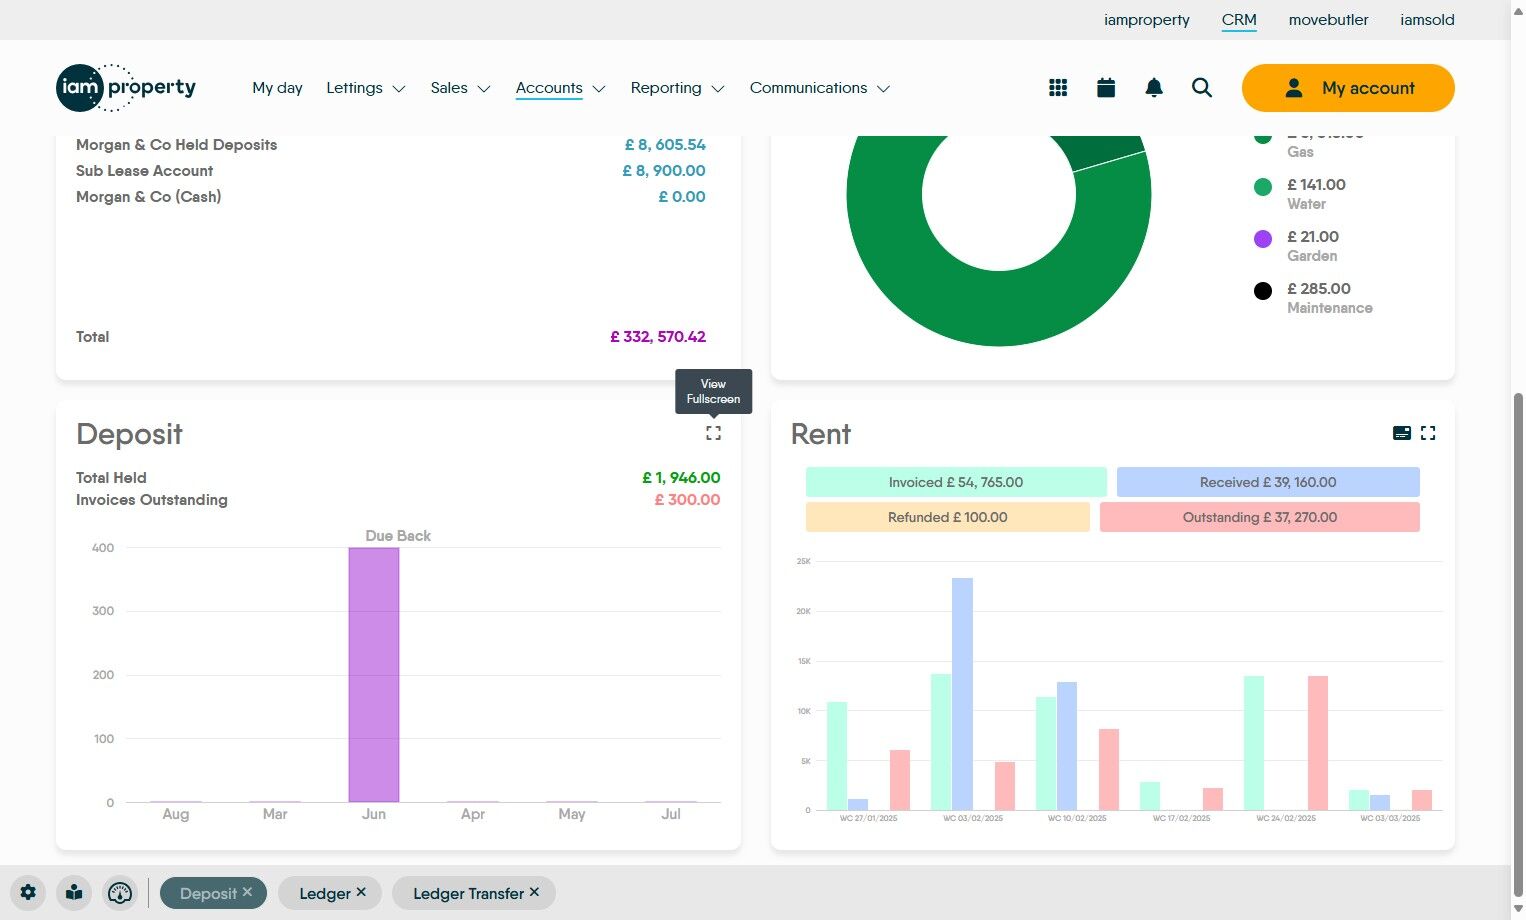Screen dimensions: 1526x920
Task: Open the apps grid icon
Action: 1058,88
